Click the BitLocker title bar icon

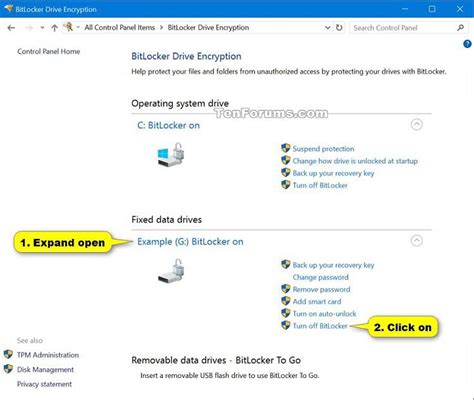pos(9,9)
